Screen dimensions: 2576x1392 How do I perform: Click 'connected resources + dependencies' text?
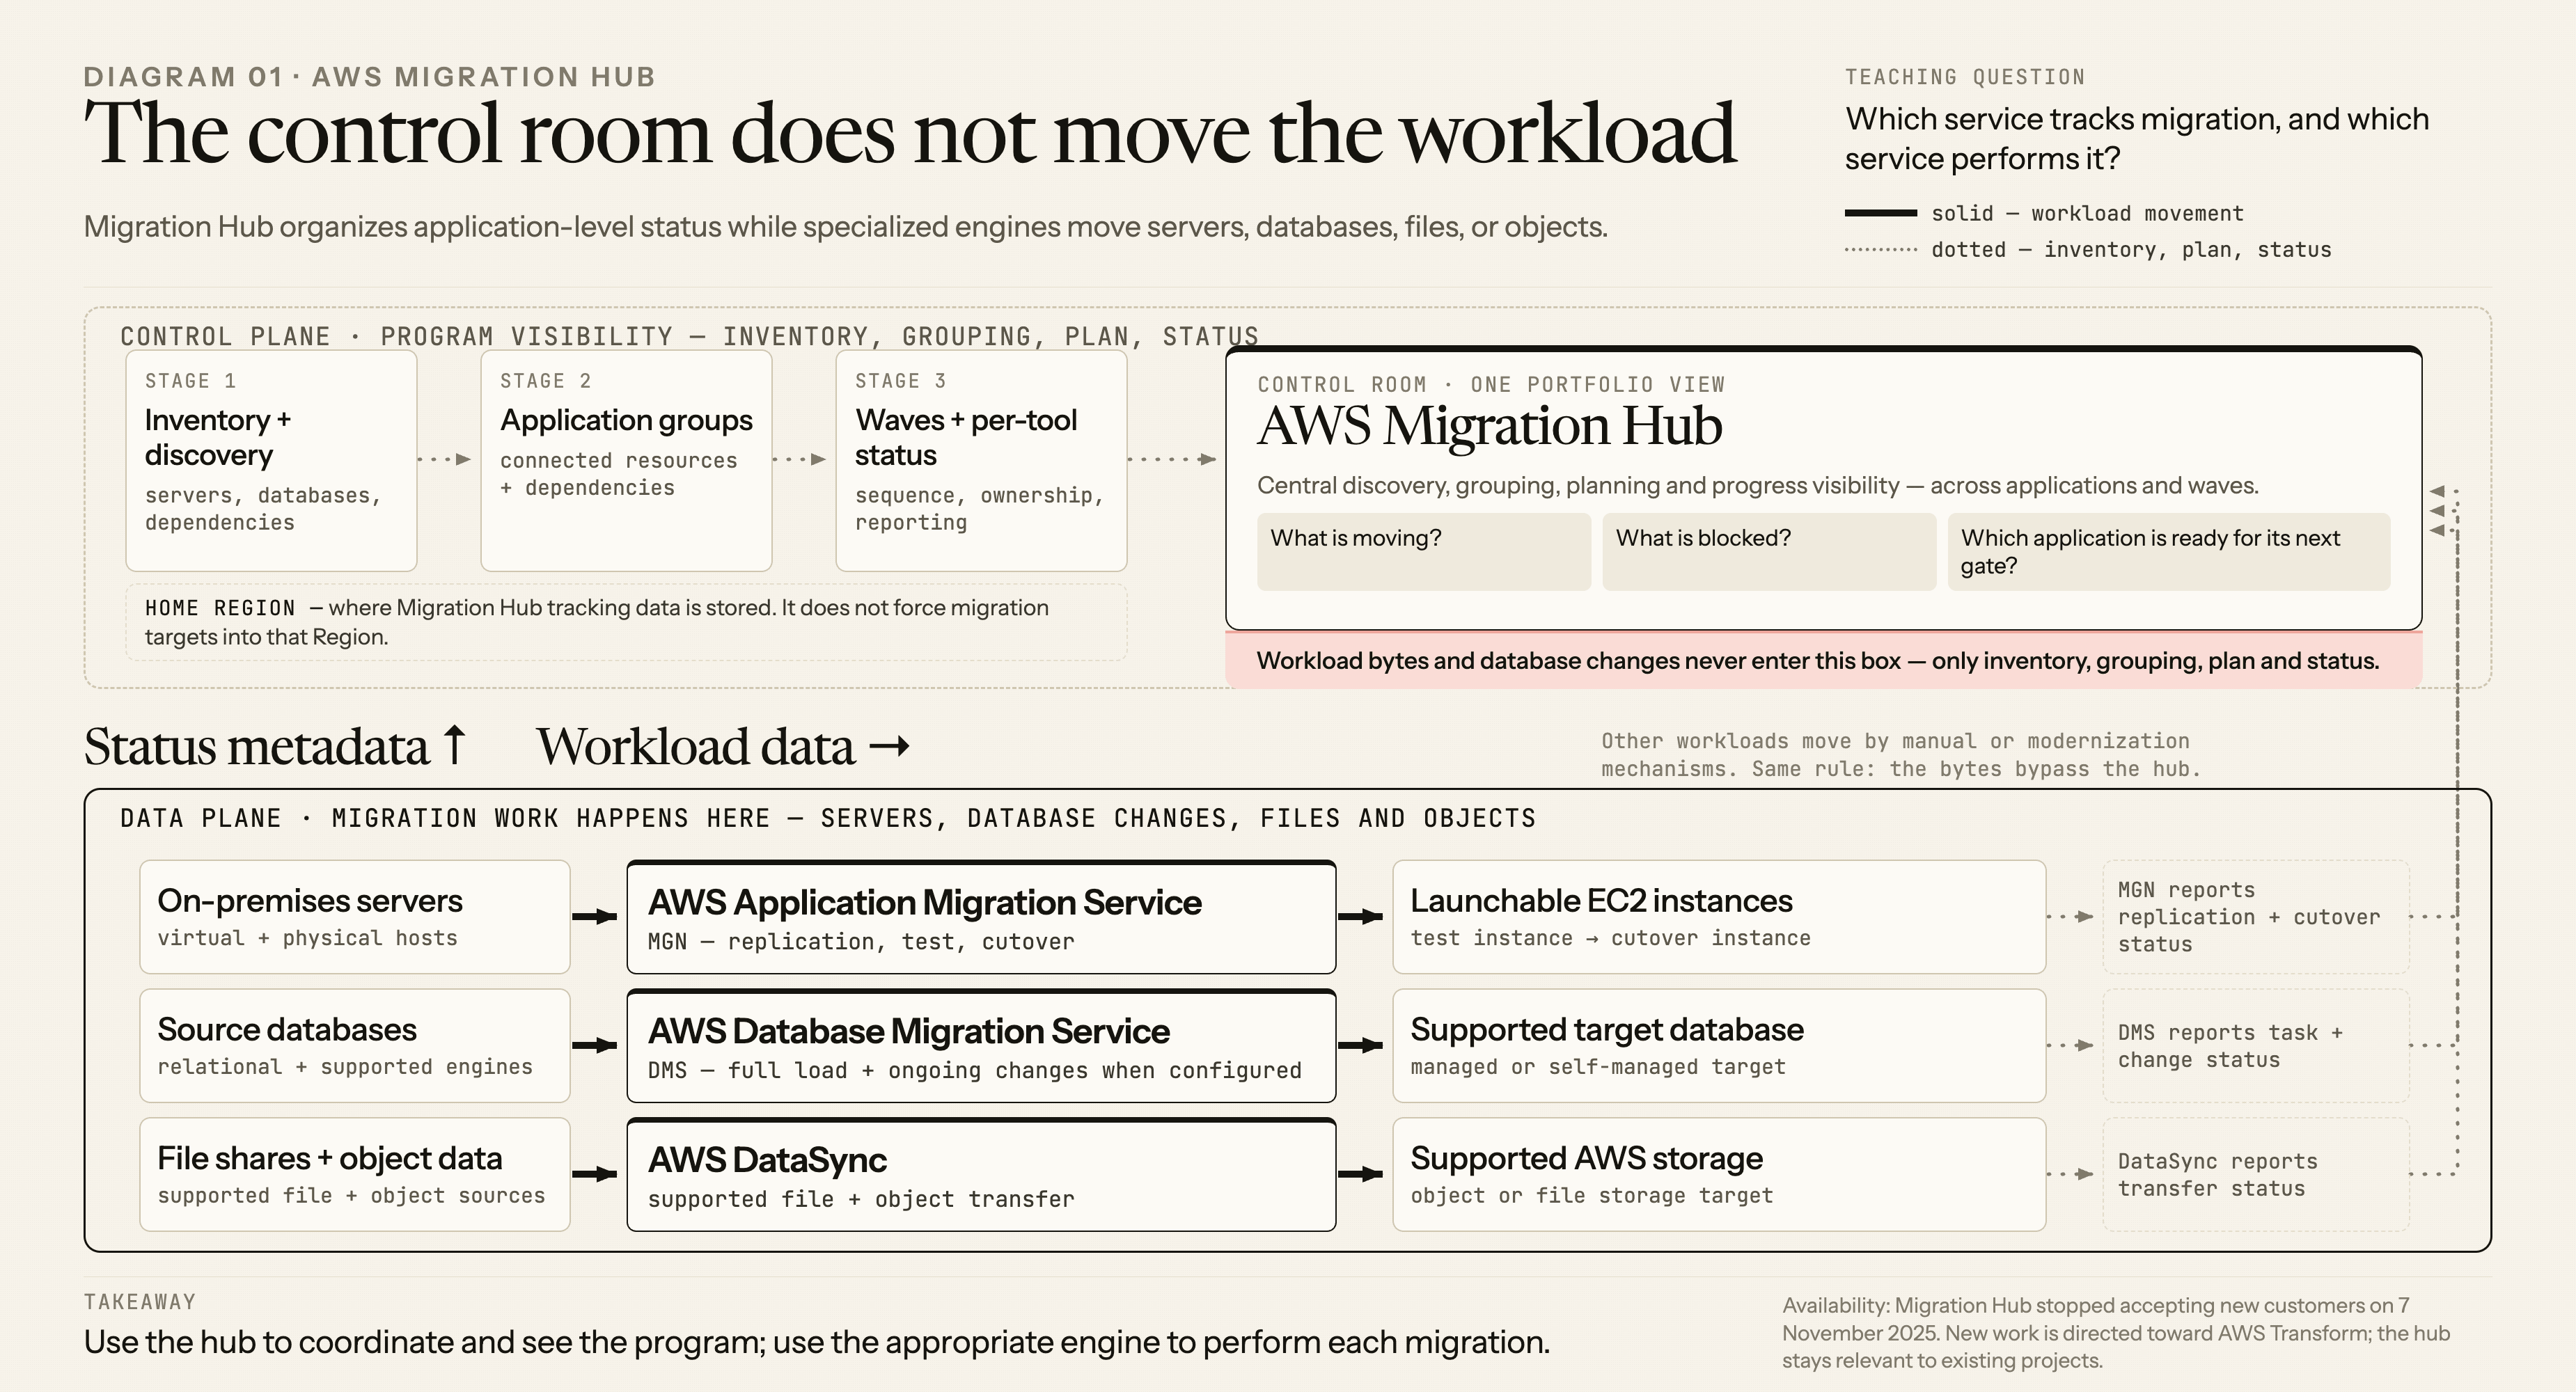click(x=619, y=474)
